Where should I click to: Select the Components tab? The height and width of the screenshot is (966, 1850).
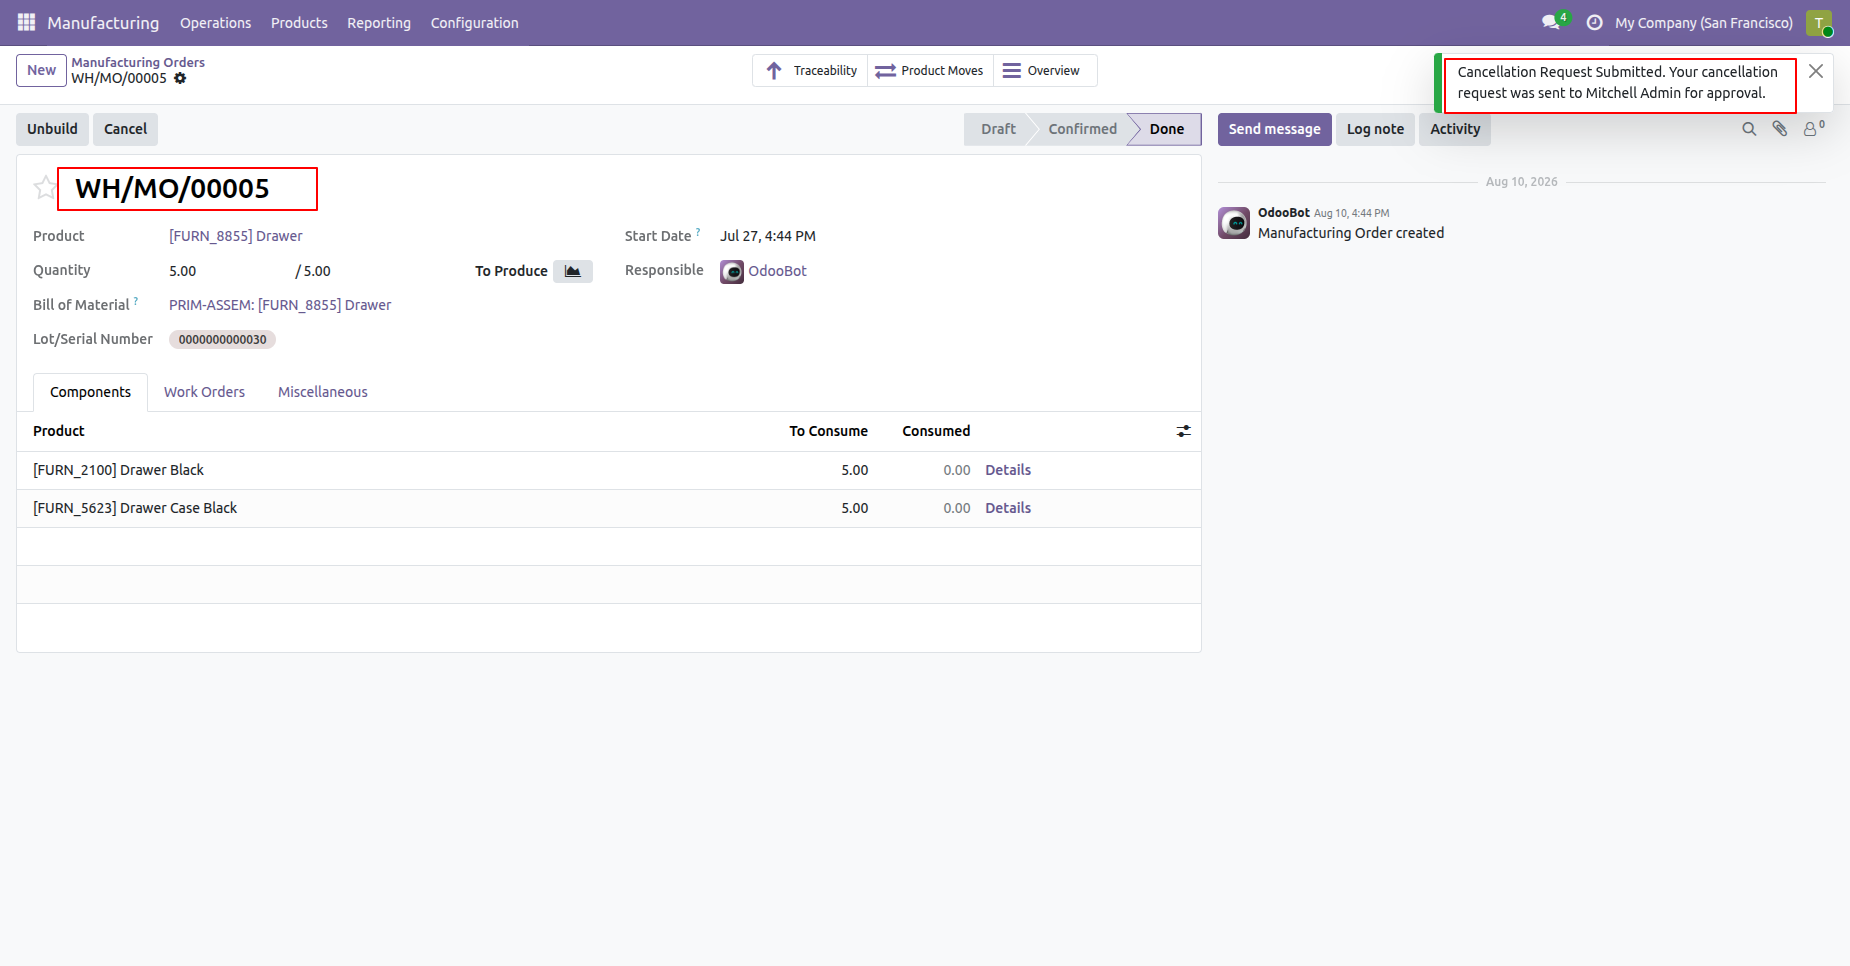click(x=90, y=392)
